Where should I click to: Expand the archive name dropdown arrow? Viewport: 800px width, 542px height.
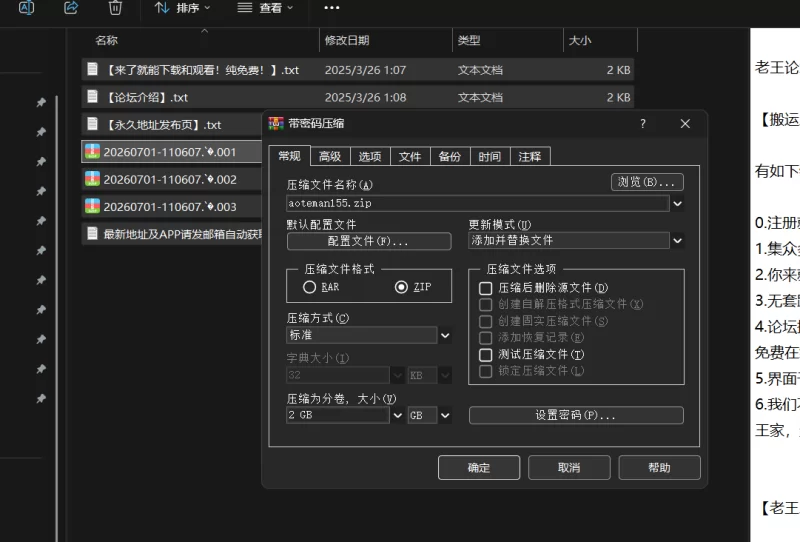[x=677, y=204]
